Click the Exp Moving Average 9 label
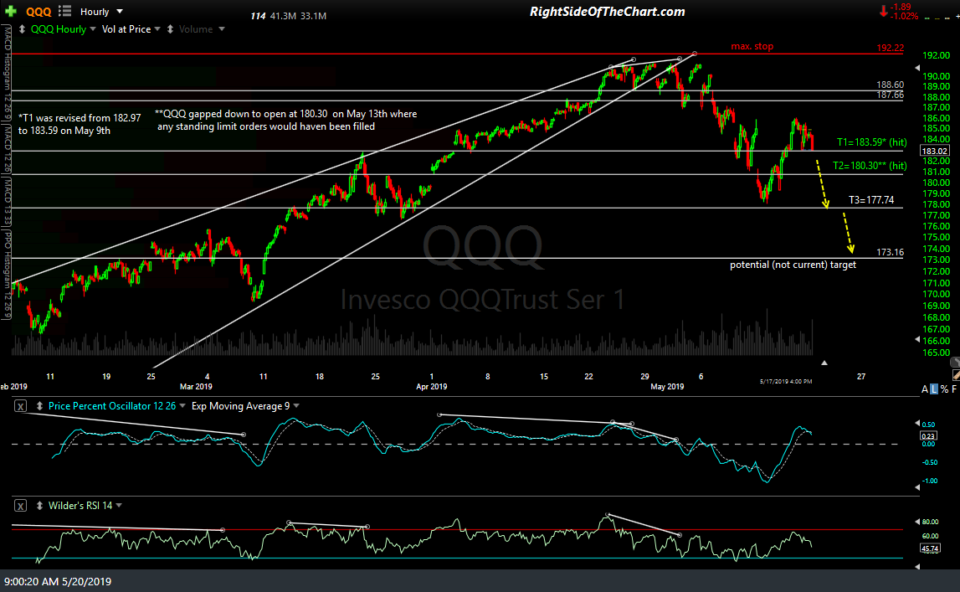Viewport: 960px width, 592px height. tap(240, 405)
